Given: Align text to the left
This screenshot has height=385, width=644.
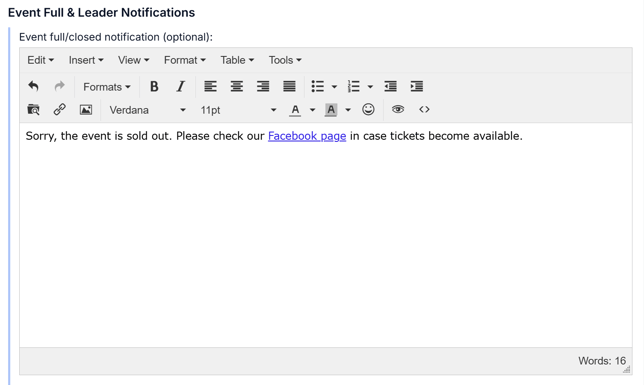Looking at the screenshot, I should click(210, 87).
